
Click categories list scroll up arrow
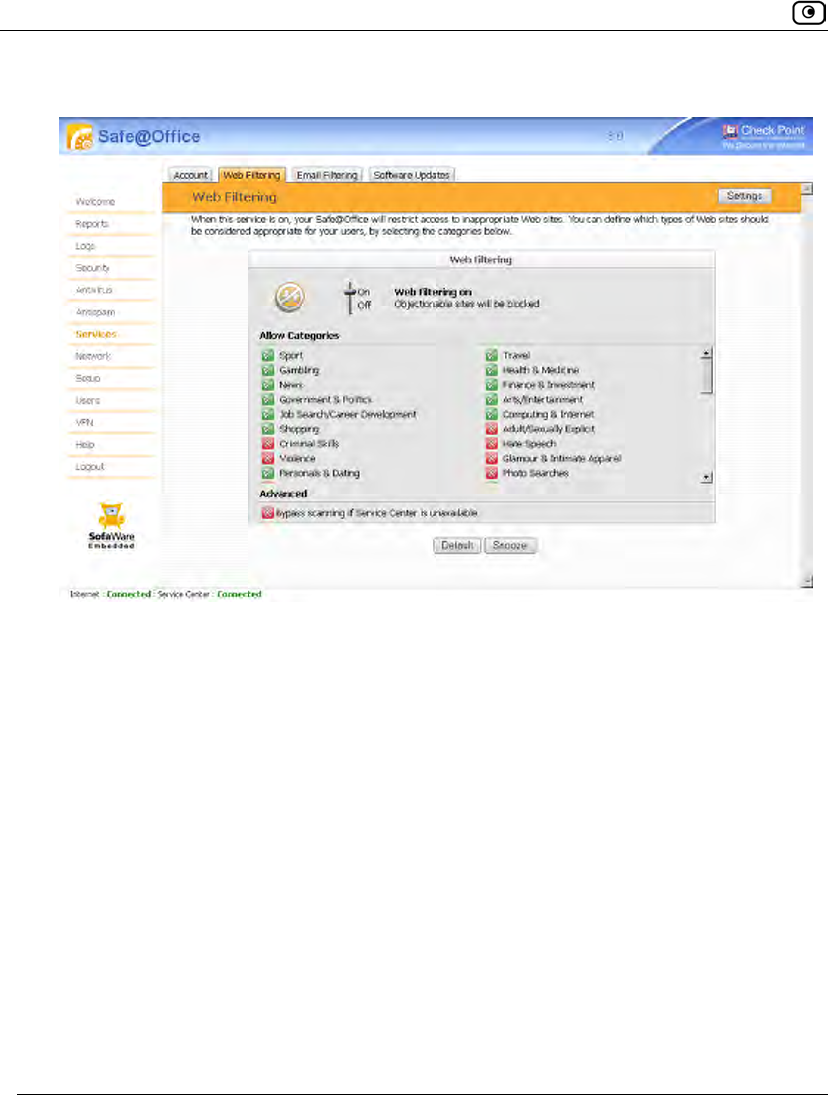707,353
